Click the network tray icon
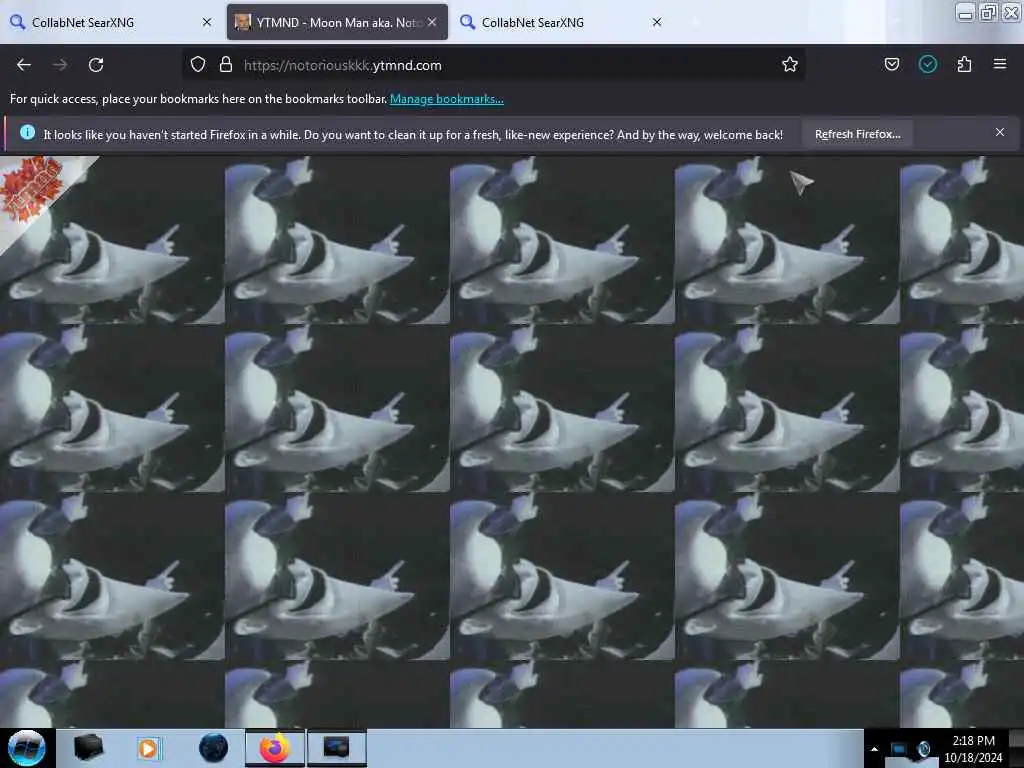The width and height of the screenshot is (1024, 768). (x=899, y=749)
